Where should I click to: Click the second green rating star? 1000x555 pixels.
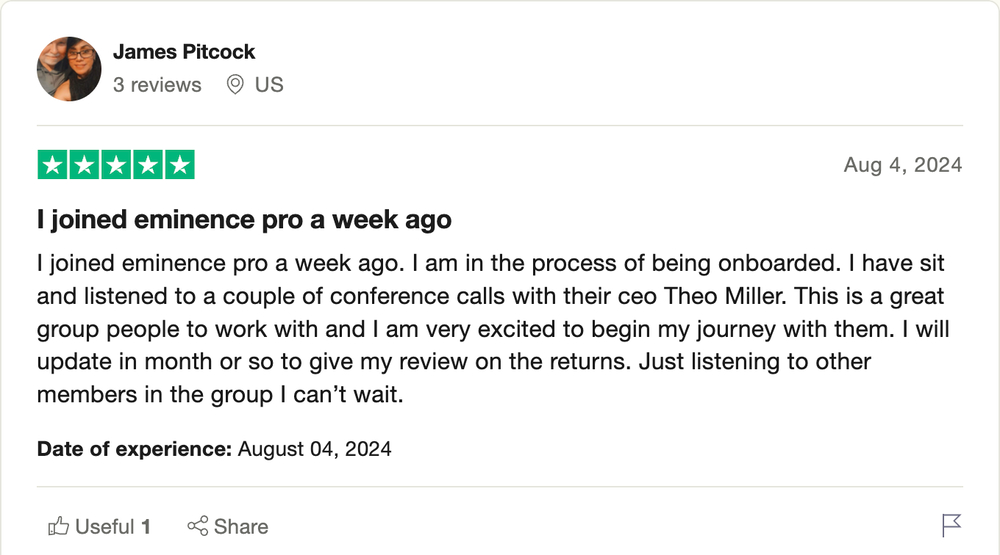[84, 165]
